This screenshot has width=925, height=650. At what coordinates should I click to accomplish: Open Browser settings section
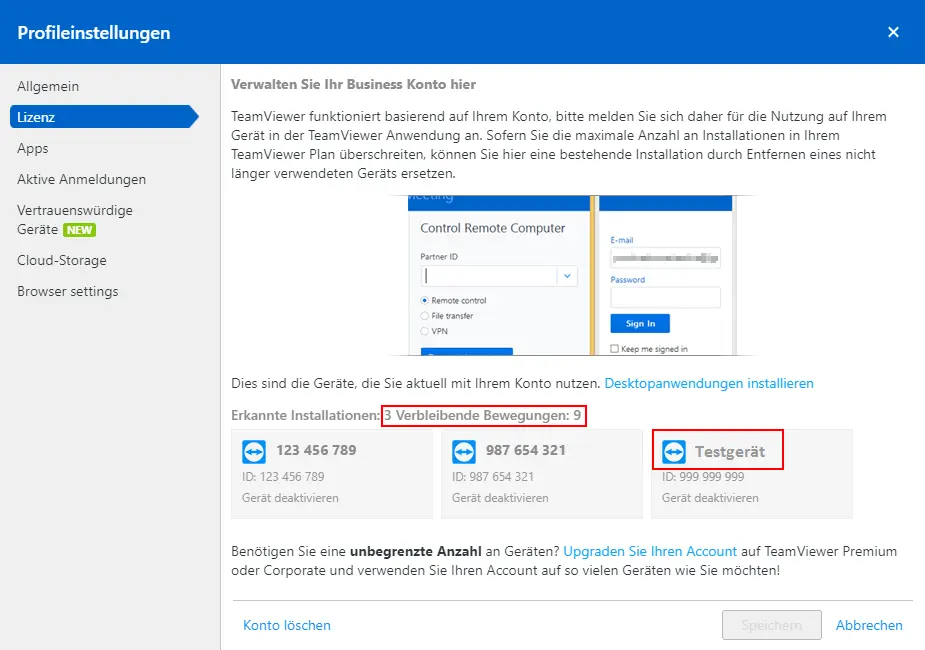pos(68,291)
